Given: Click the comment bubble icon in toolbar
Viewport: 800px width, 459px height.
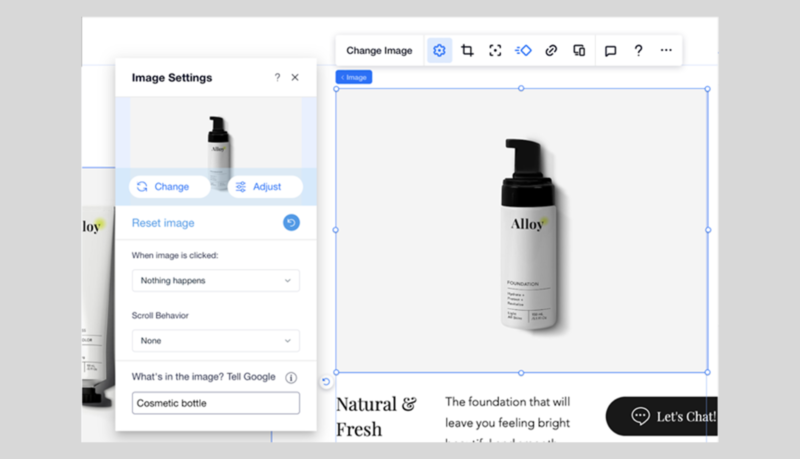Looking at the screenshot, I should [611, 50].
